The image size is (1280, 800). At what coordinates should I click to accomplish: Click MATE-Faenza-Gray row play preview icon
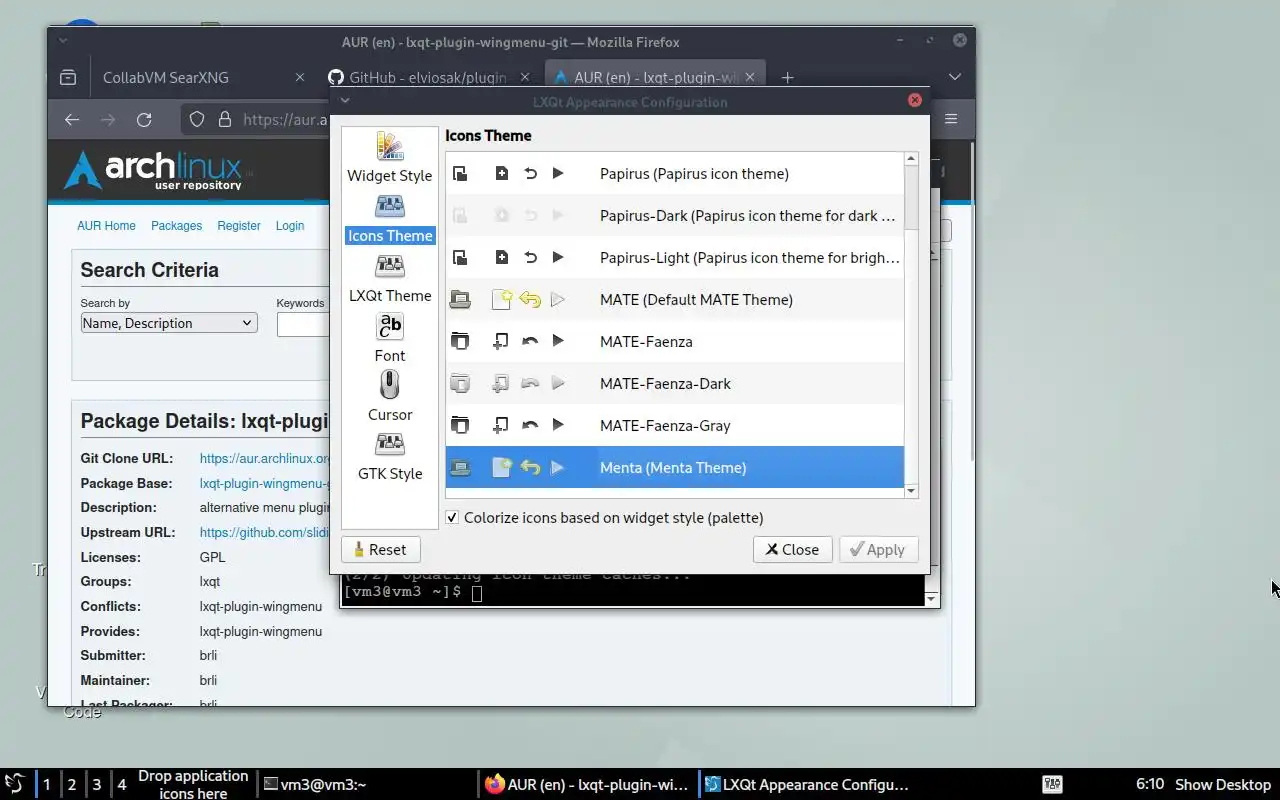[558, 425]
